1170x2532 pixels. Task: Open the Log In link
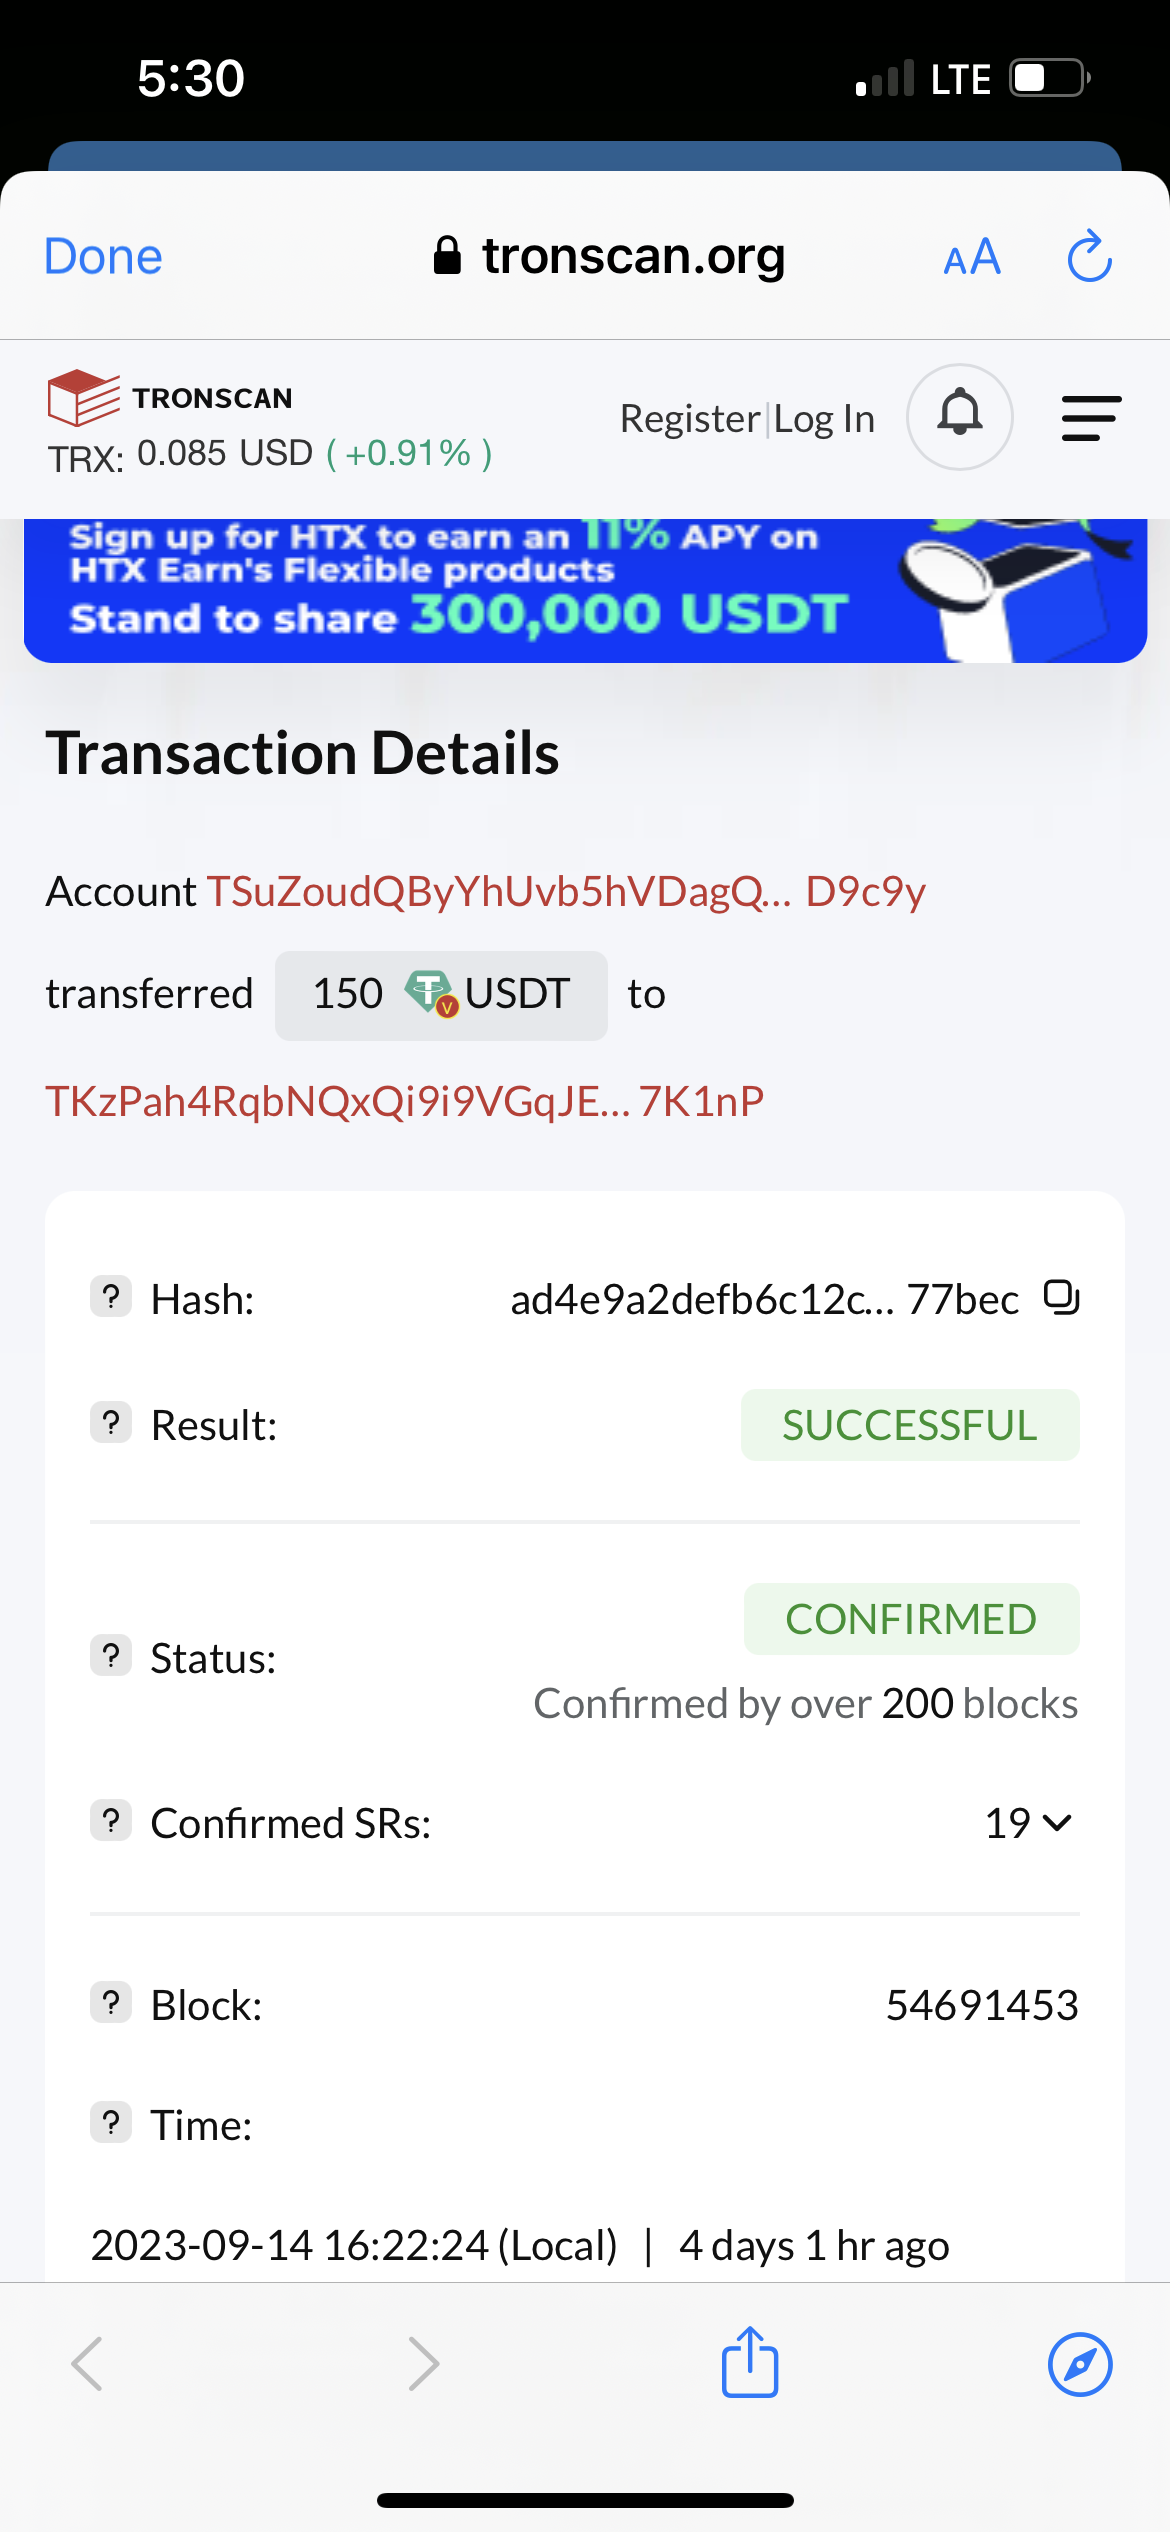click(824, 419)
